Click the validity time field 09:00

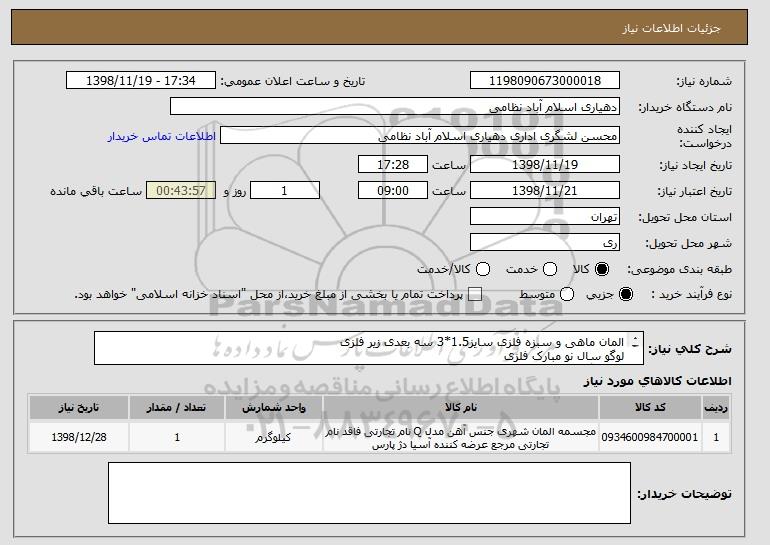click(x=393, y=191)
